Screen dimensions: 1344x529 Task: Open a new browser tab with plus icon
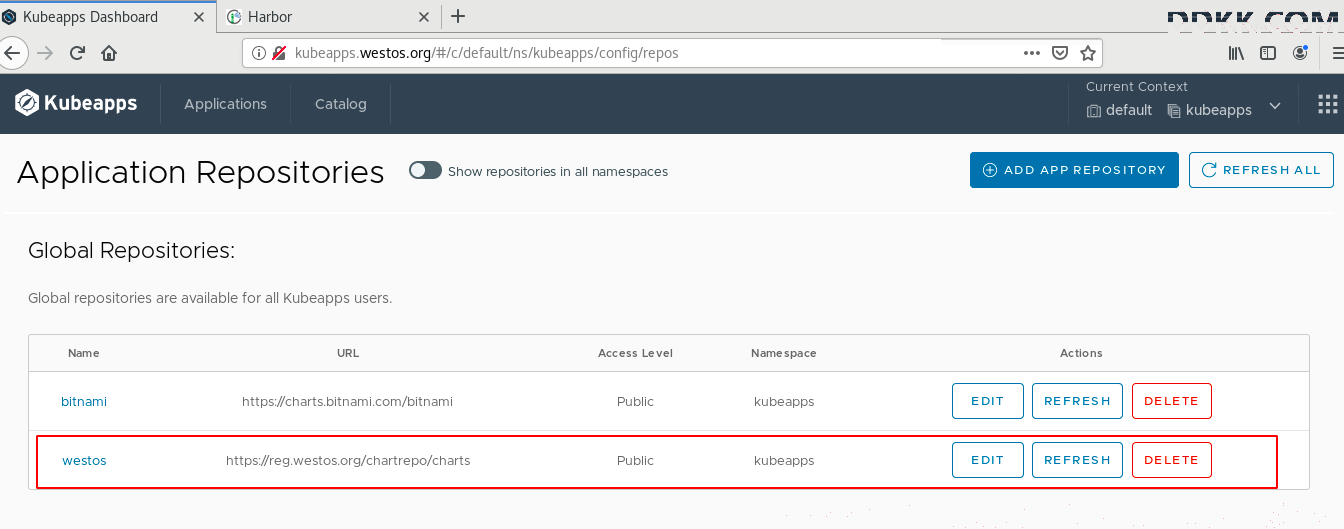[x=458, y=16]
